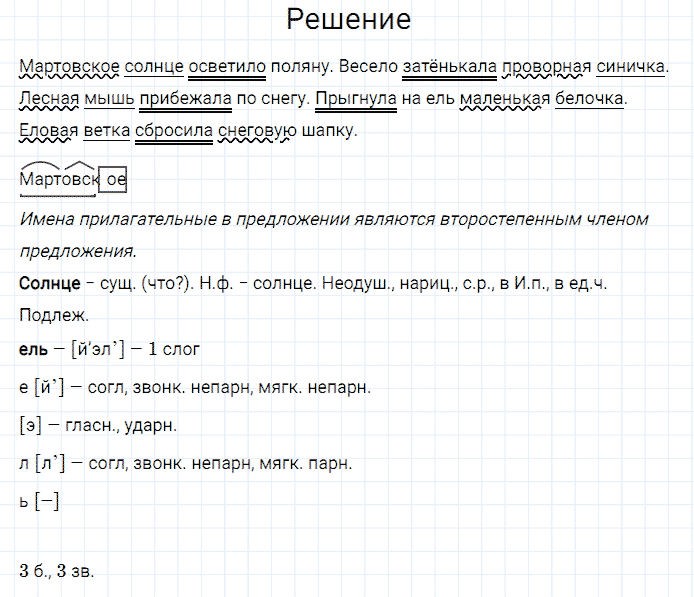Select the verb "Прыгнула" in the second line
Screen dimensions: 694x597
point(348,100)
